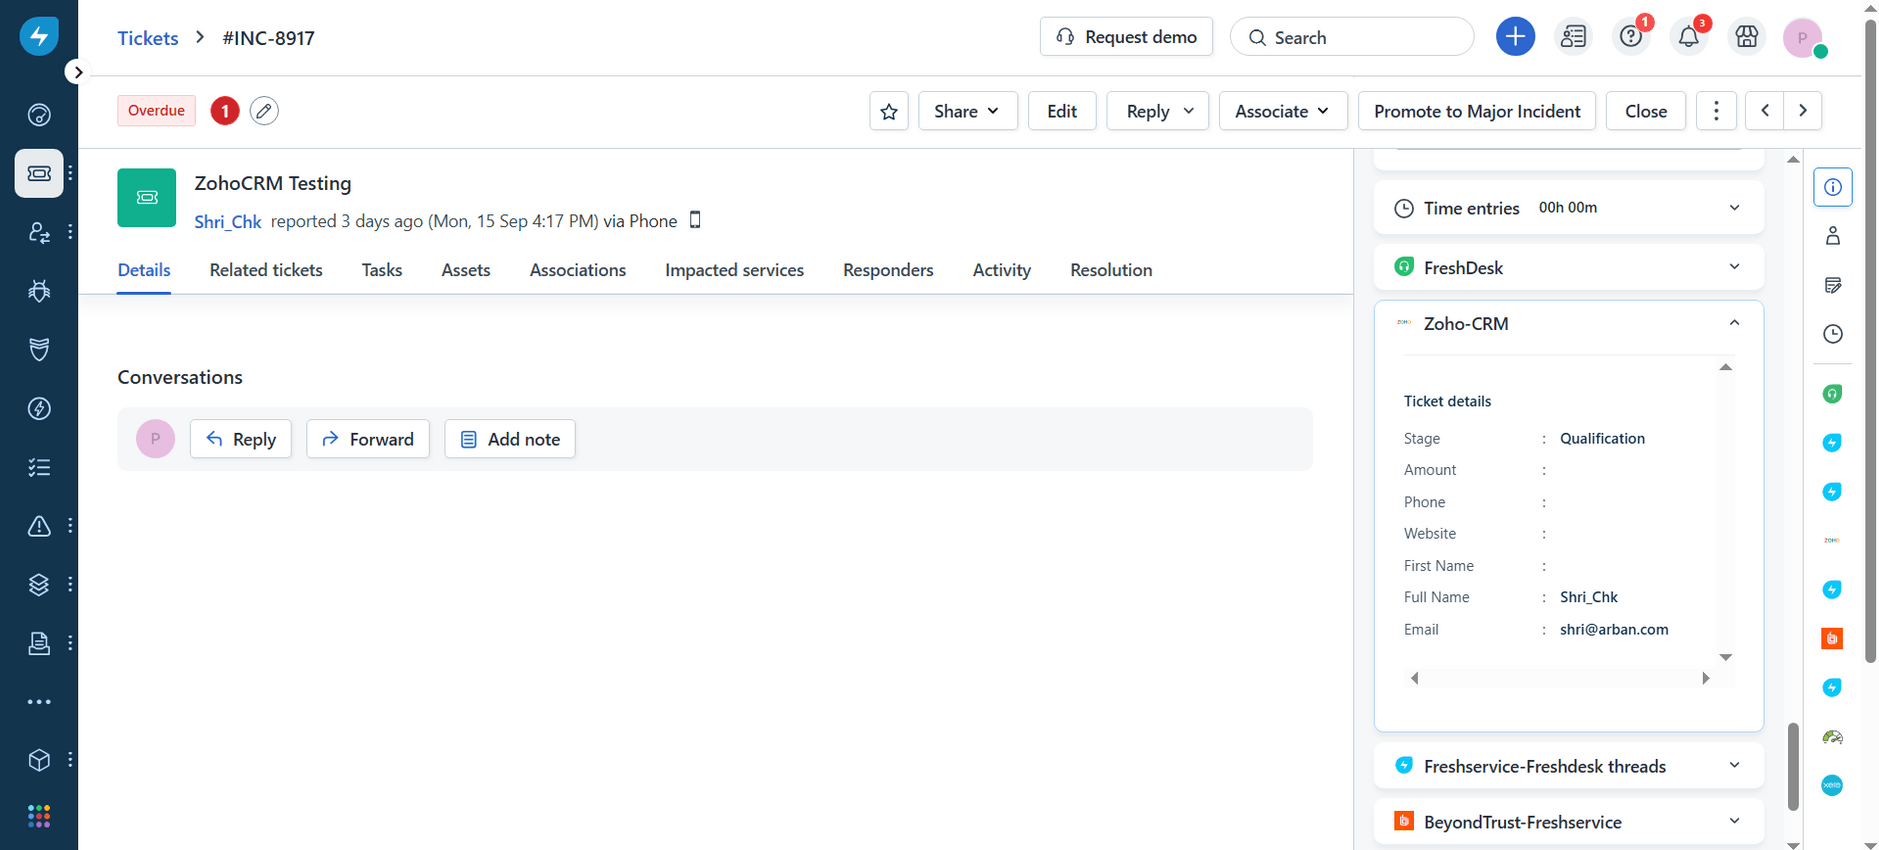The height and width of the screenshot is (850, 1879).
Task: Open the Share dropdown
Action: [967, 111]
